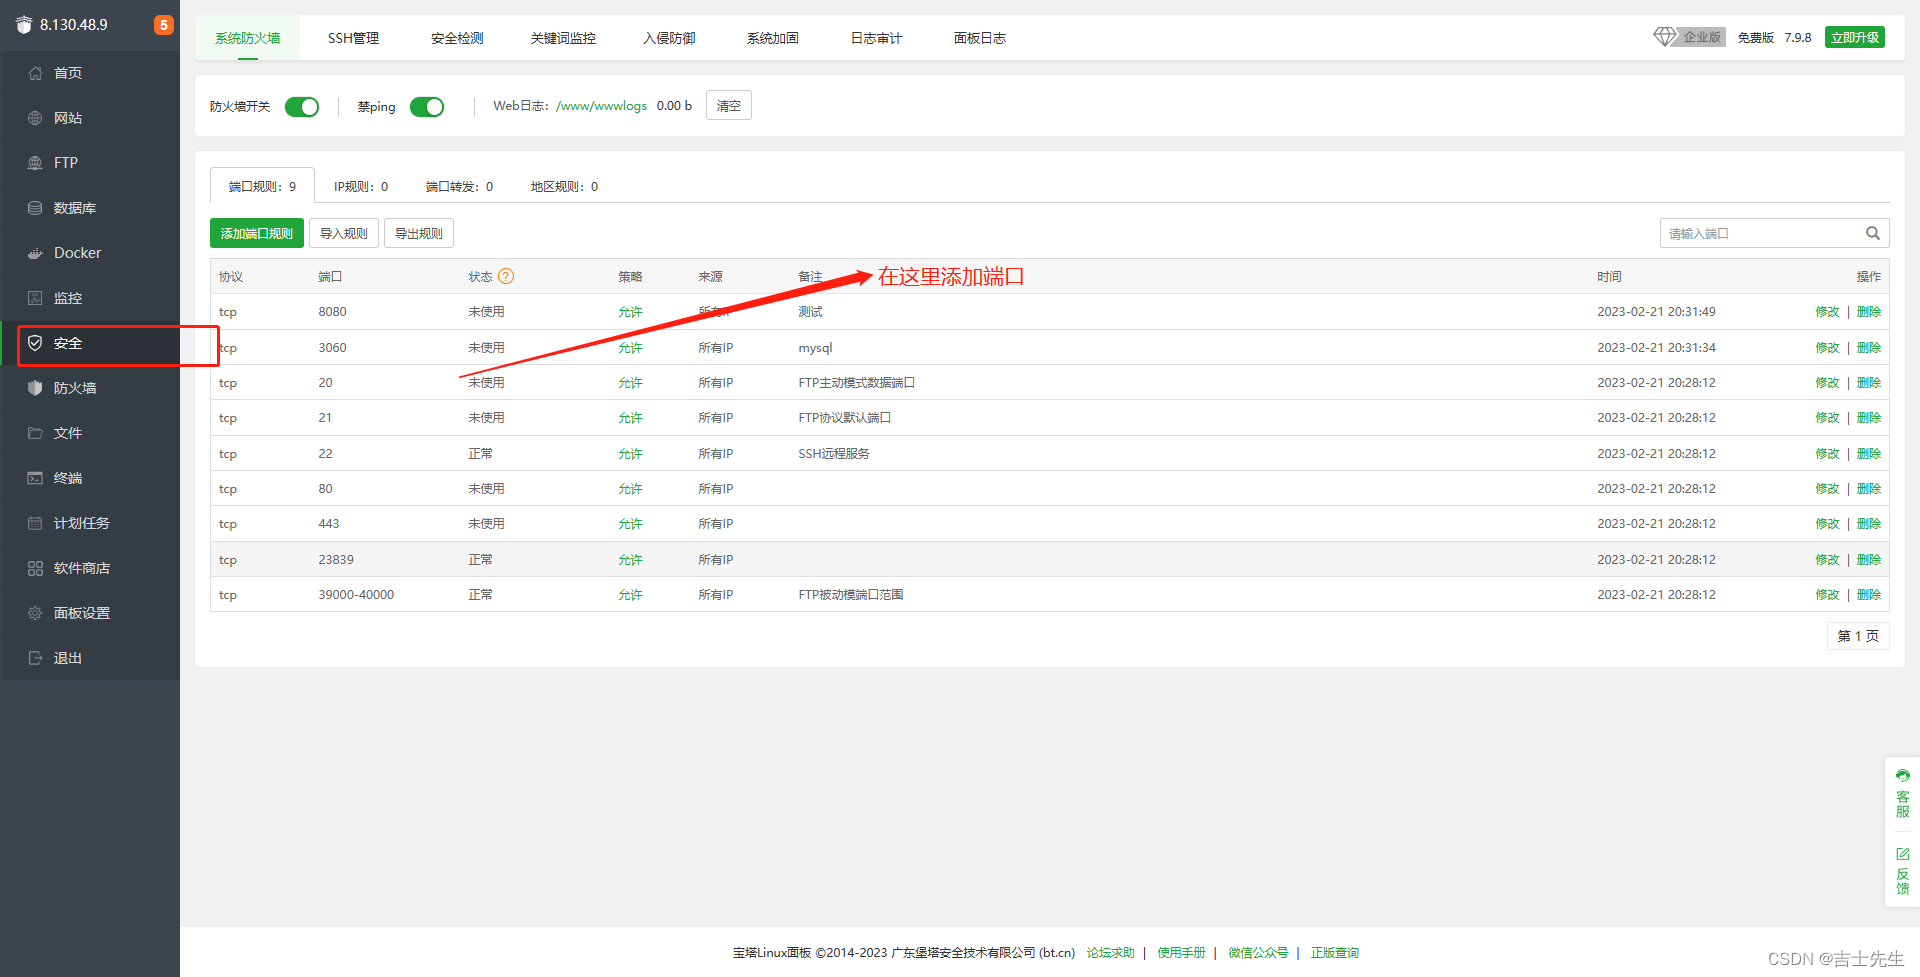Click 允许 policy in port 21 row
This screenshot has height=977, width=1920.
pyautogui.click(x=630, y=418)
